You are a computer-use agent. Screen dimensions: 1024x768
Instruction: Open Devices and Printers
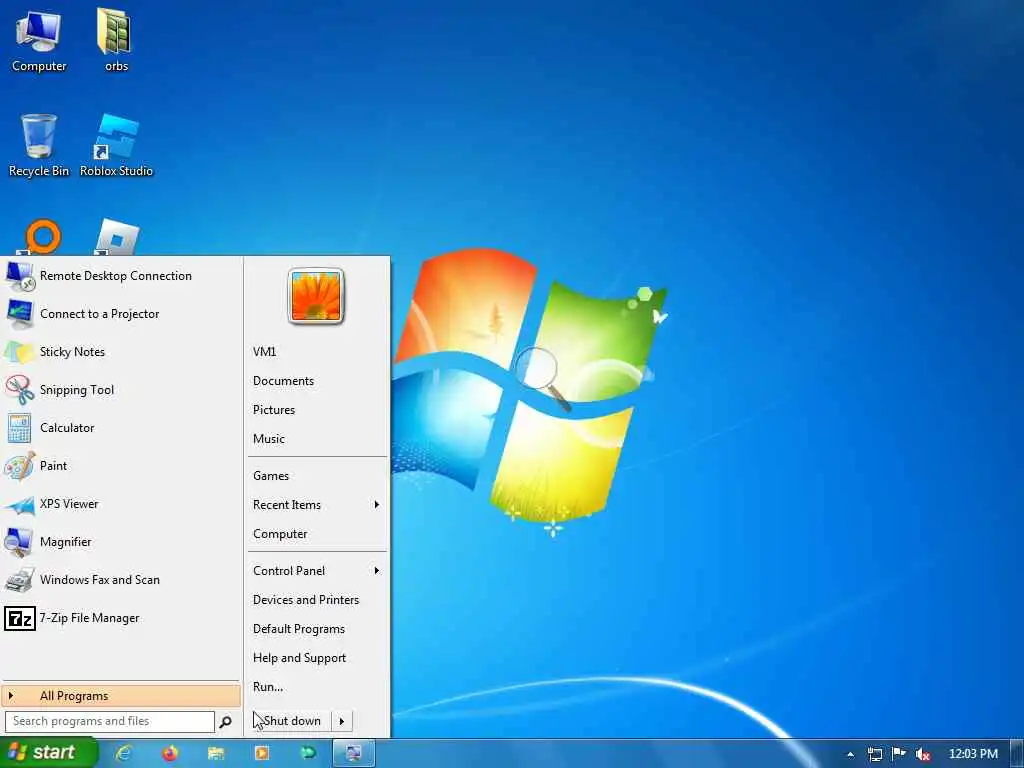pyautogui.click(x=306, y=600)
